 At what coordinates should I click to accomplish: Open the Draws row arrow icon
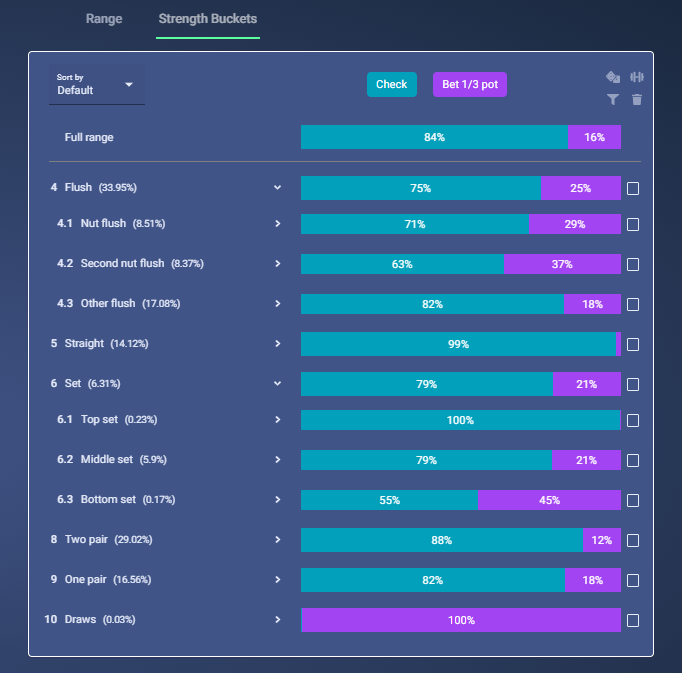pos(277,619)
